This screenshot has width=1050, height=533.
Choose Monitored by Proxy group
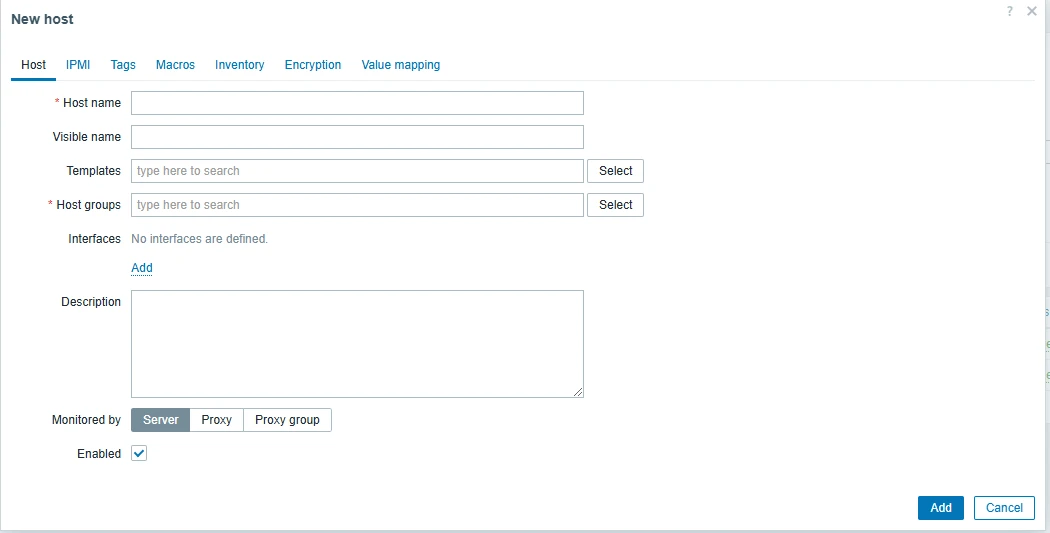click(287, 420)
